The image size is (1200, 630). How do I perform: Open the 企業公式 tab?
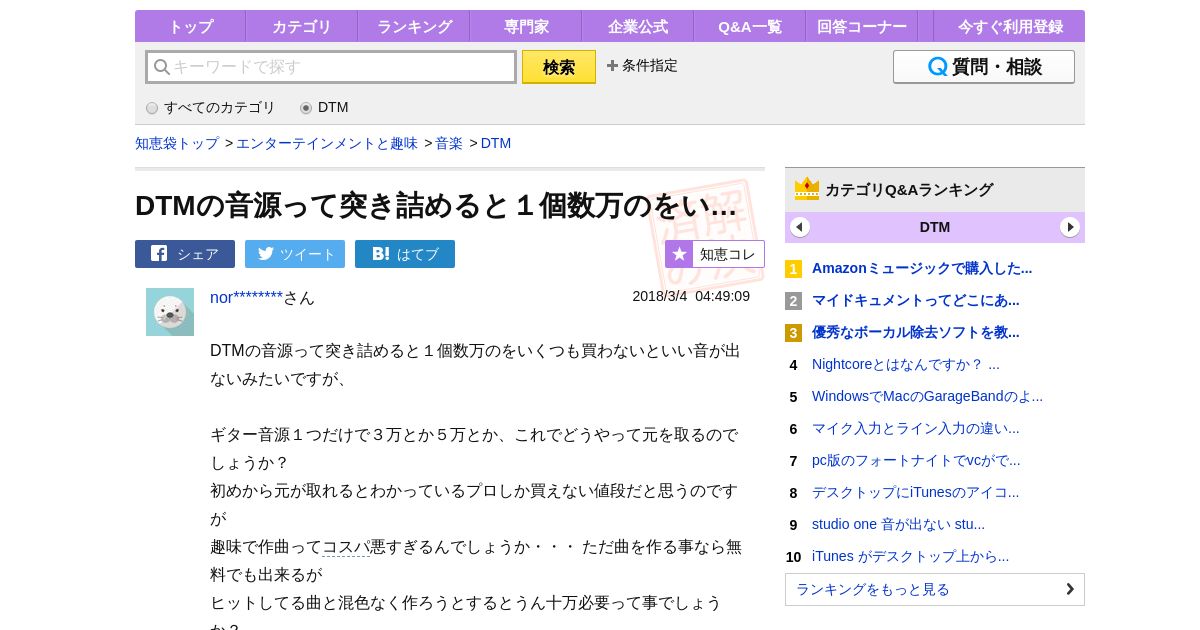pos(637,27)
